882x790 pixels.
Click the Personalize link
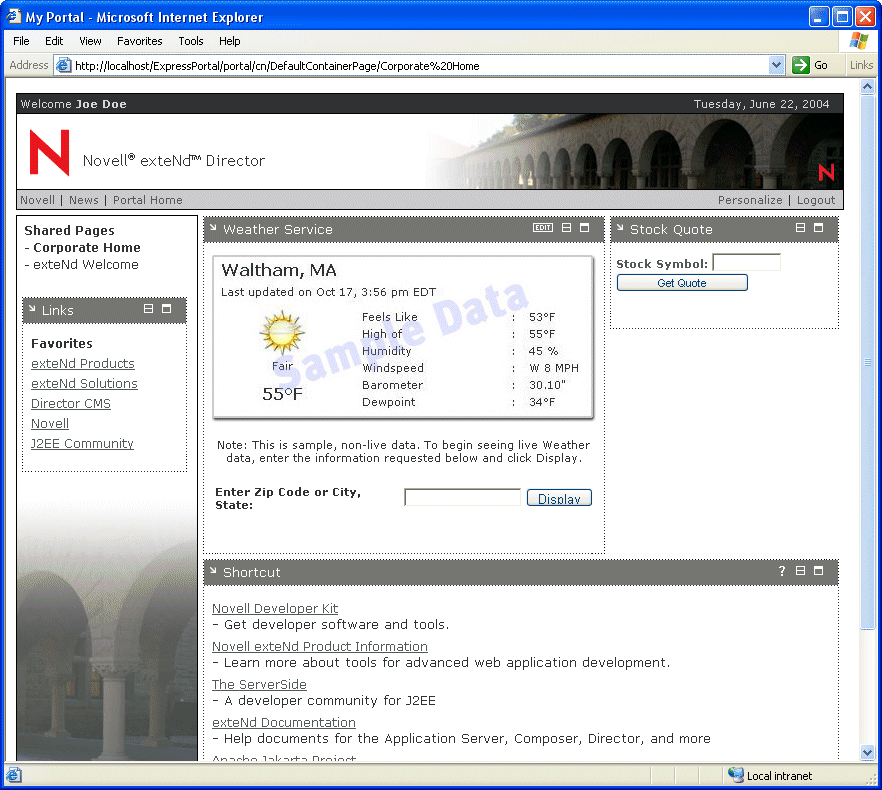click(750, 200)
